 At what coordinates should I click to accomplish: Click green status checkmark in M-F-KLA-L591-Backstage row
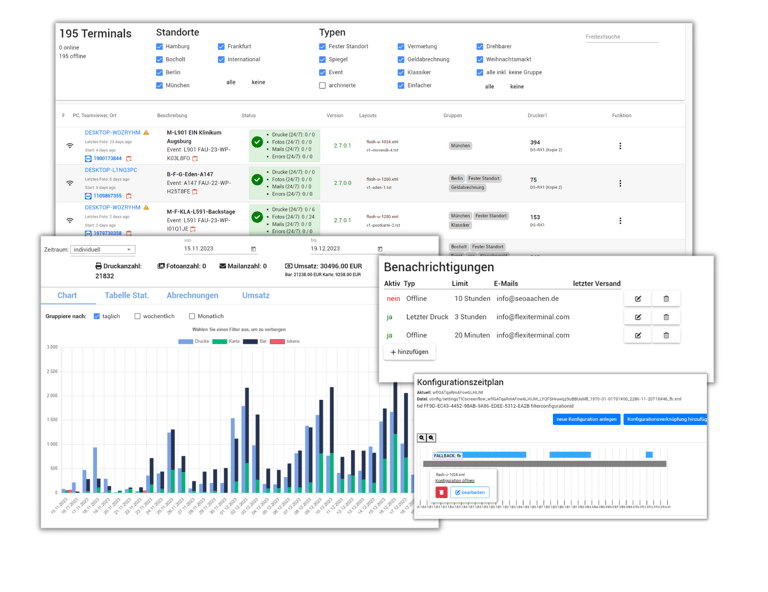point(257,217)
